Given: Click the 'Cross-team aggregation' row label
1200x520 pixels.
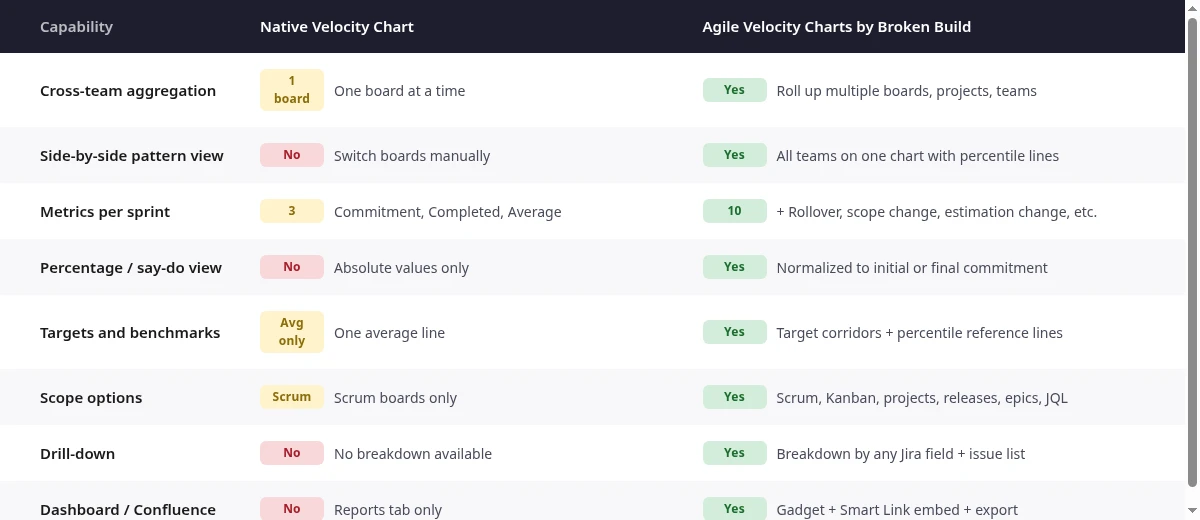Looking at the screenshot, I should pyautogui.click(x=128, y=91).
